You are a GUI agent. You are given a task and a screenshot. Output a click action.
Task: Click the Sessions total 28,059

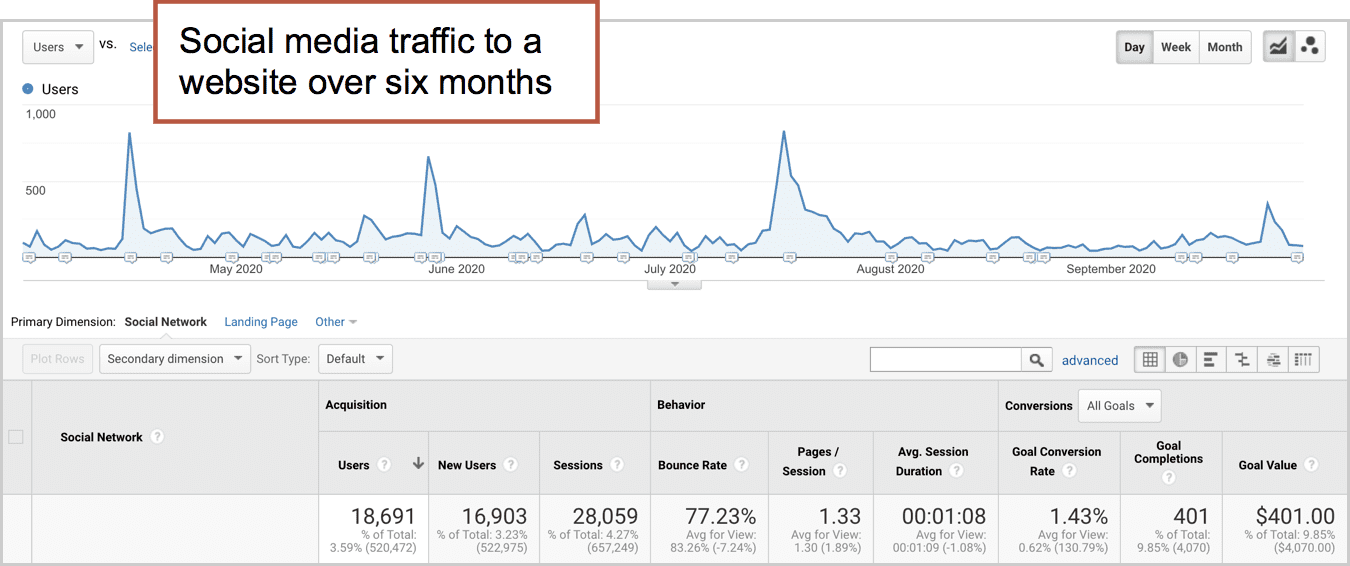(x=605, y=516)
